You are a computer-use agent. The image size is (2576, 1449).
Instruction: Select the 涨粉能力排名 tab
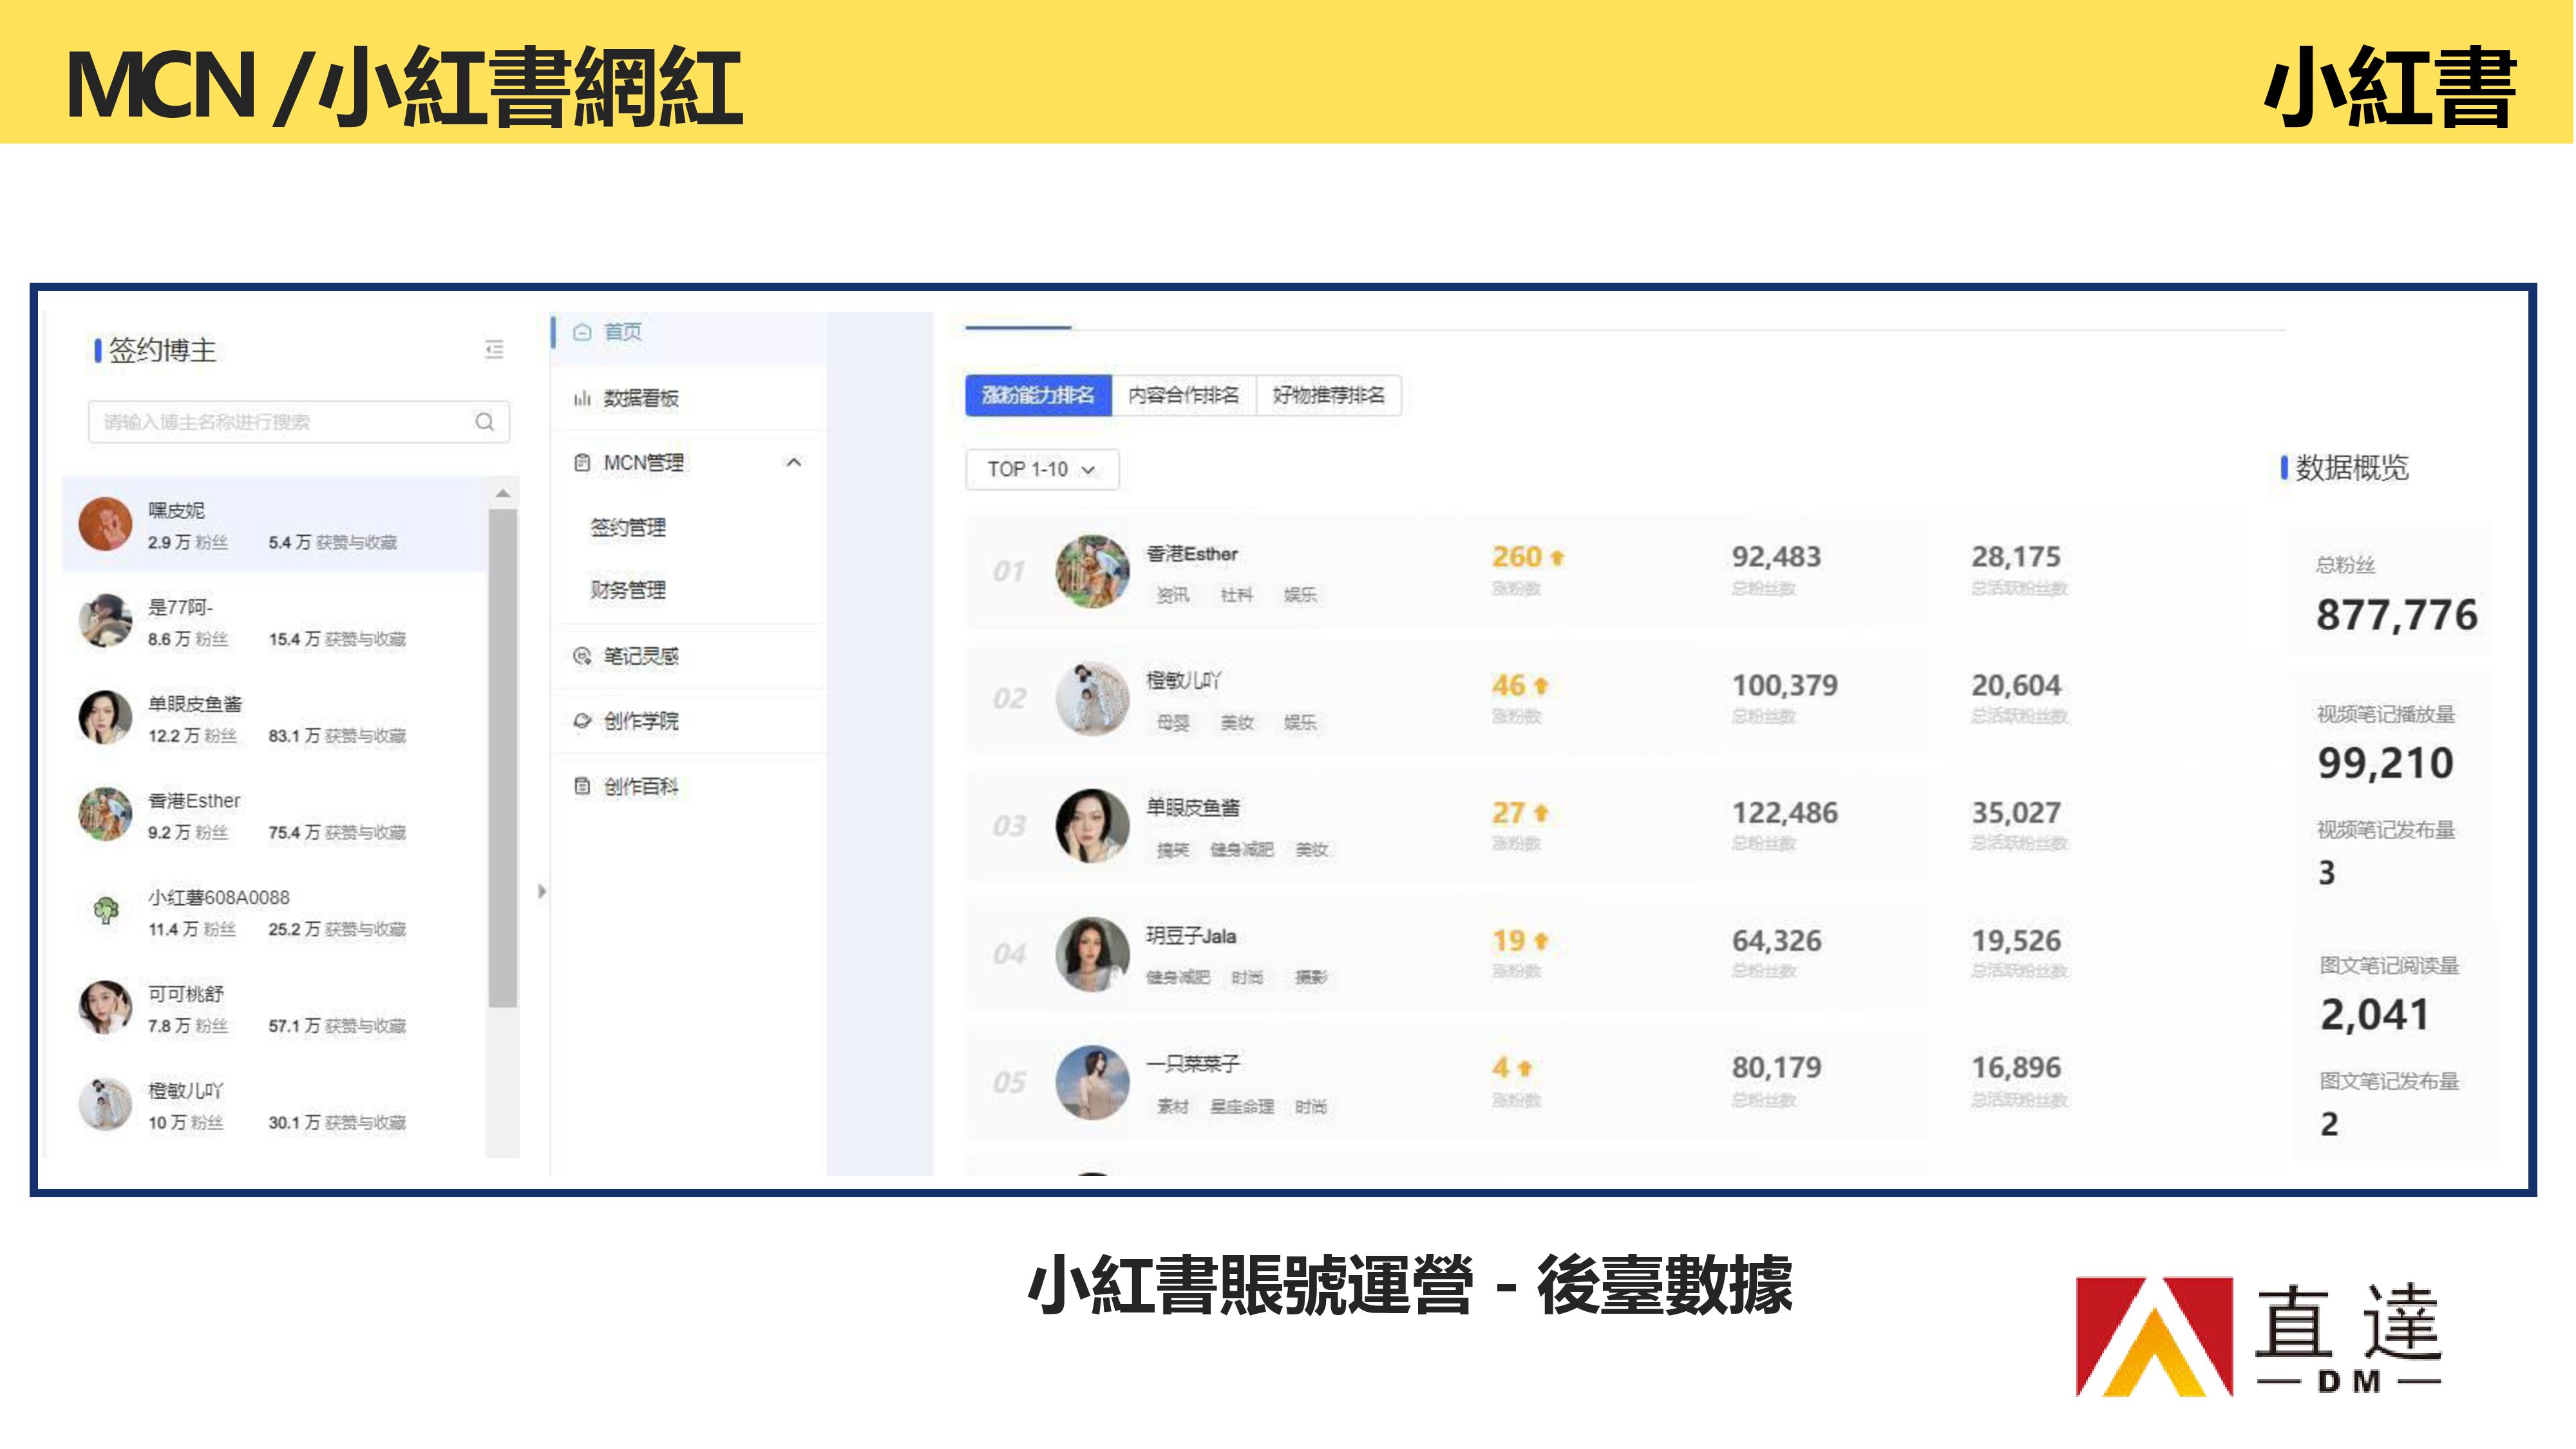click(x=1037, y=396)
